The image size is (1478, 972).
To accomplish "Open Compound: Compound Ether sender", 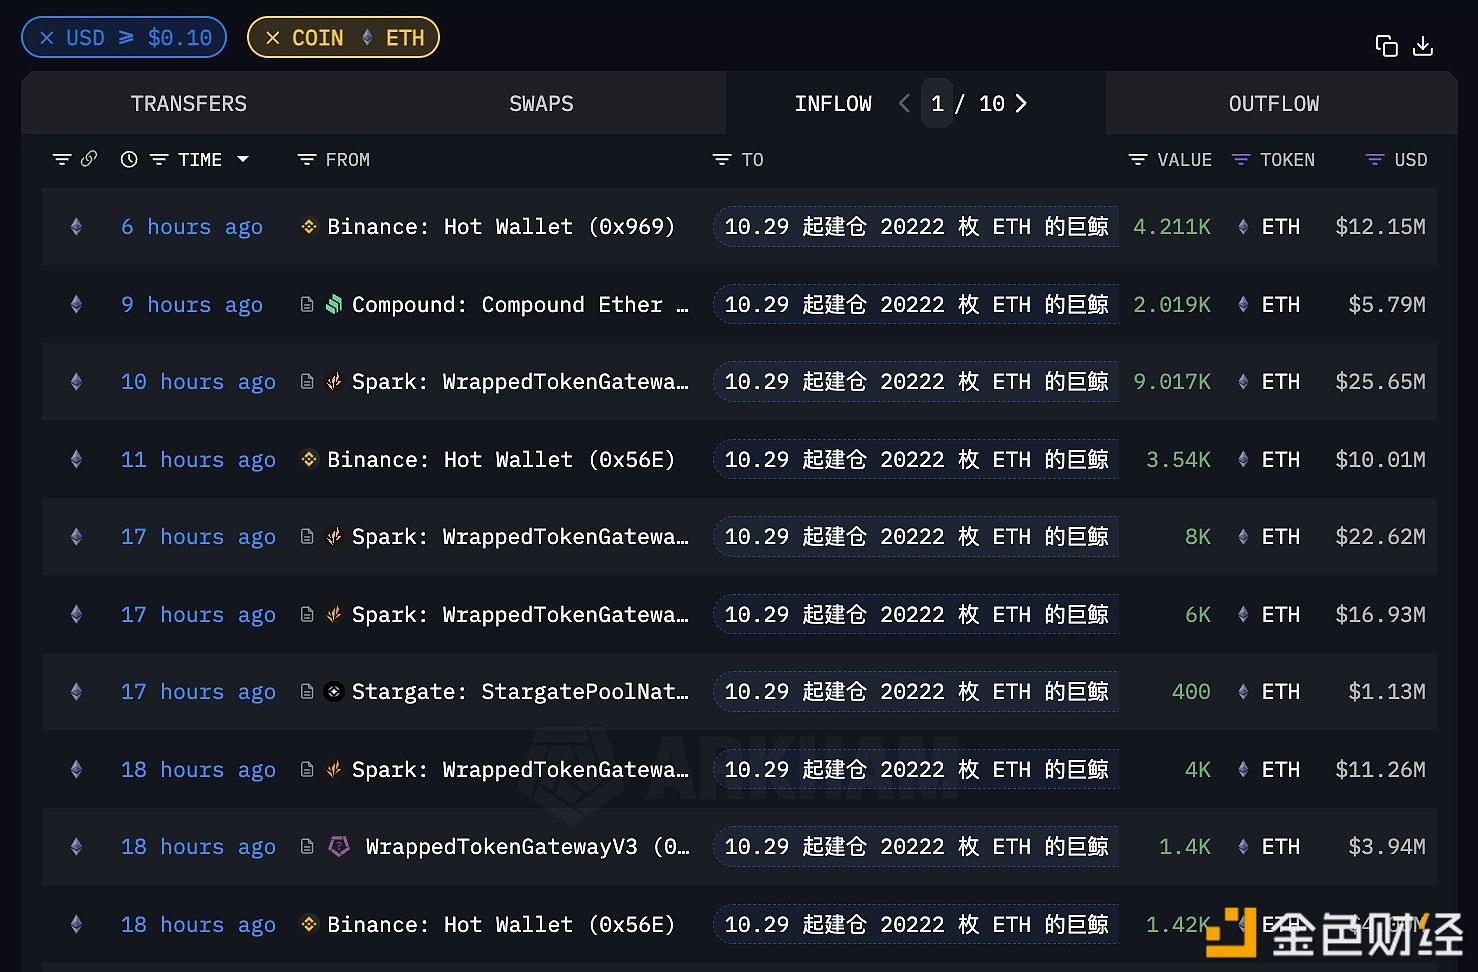I will (520, 305).
